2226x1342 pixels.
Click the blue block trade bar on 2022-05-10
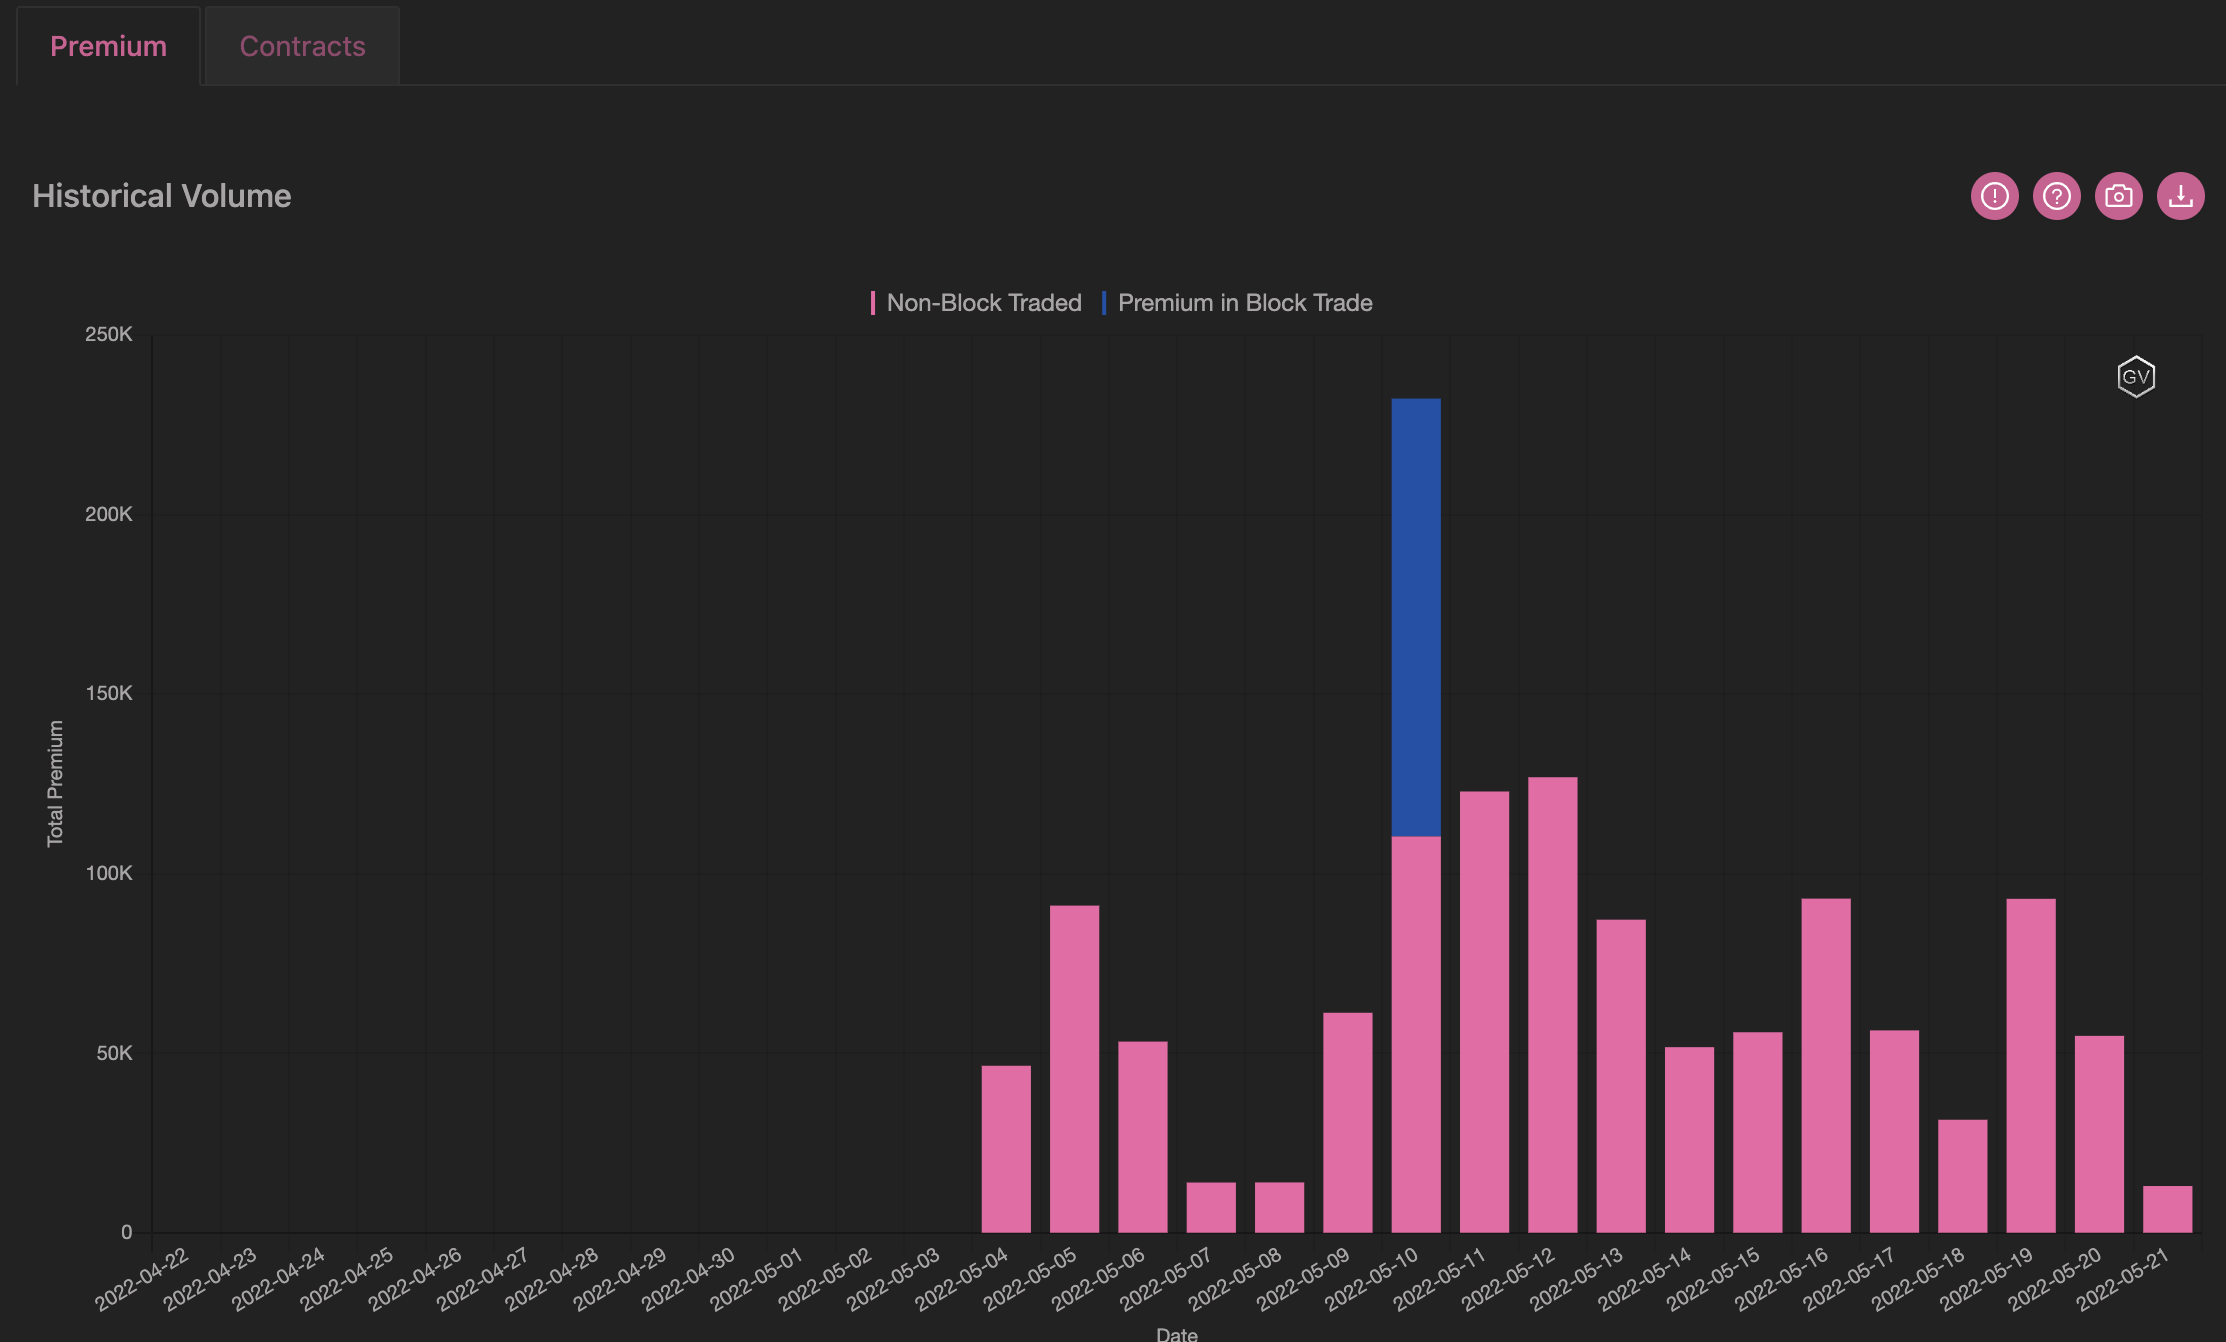(x=1416, y=617)
